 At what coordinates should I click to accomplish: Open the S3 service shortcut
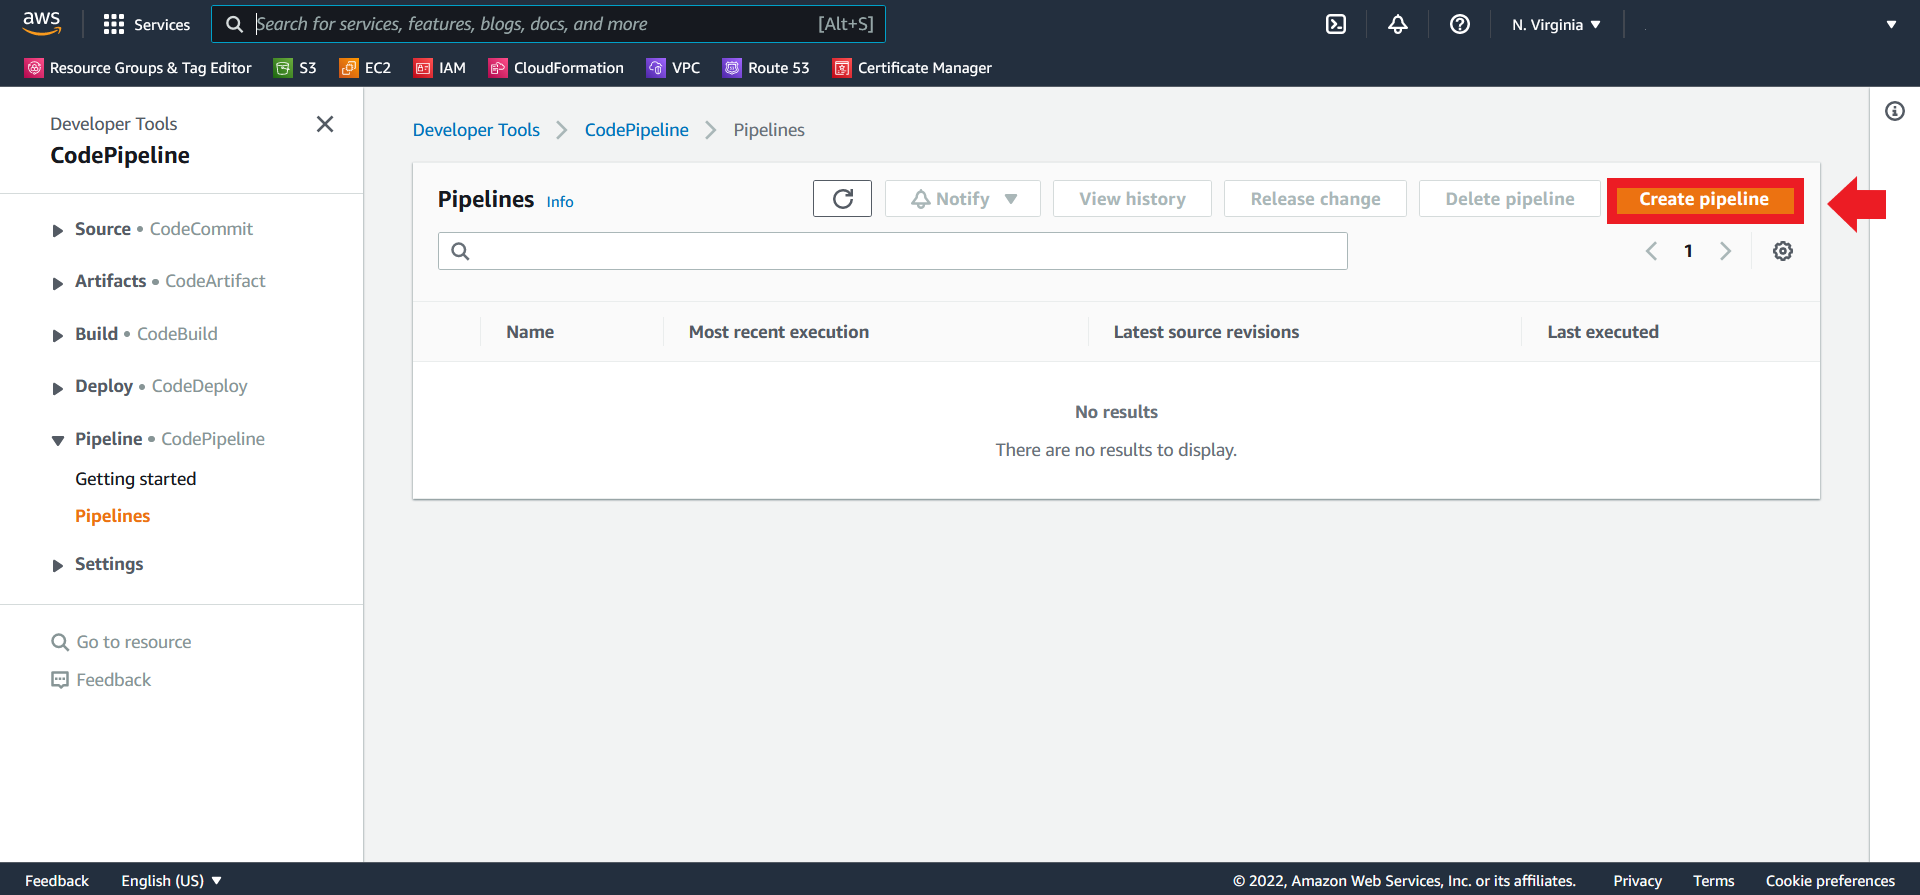pyautogui.click(x=296, y=67)
